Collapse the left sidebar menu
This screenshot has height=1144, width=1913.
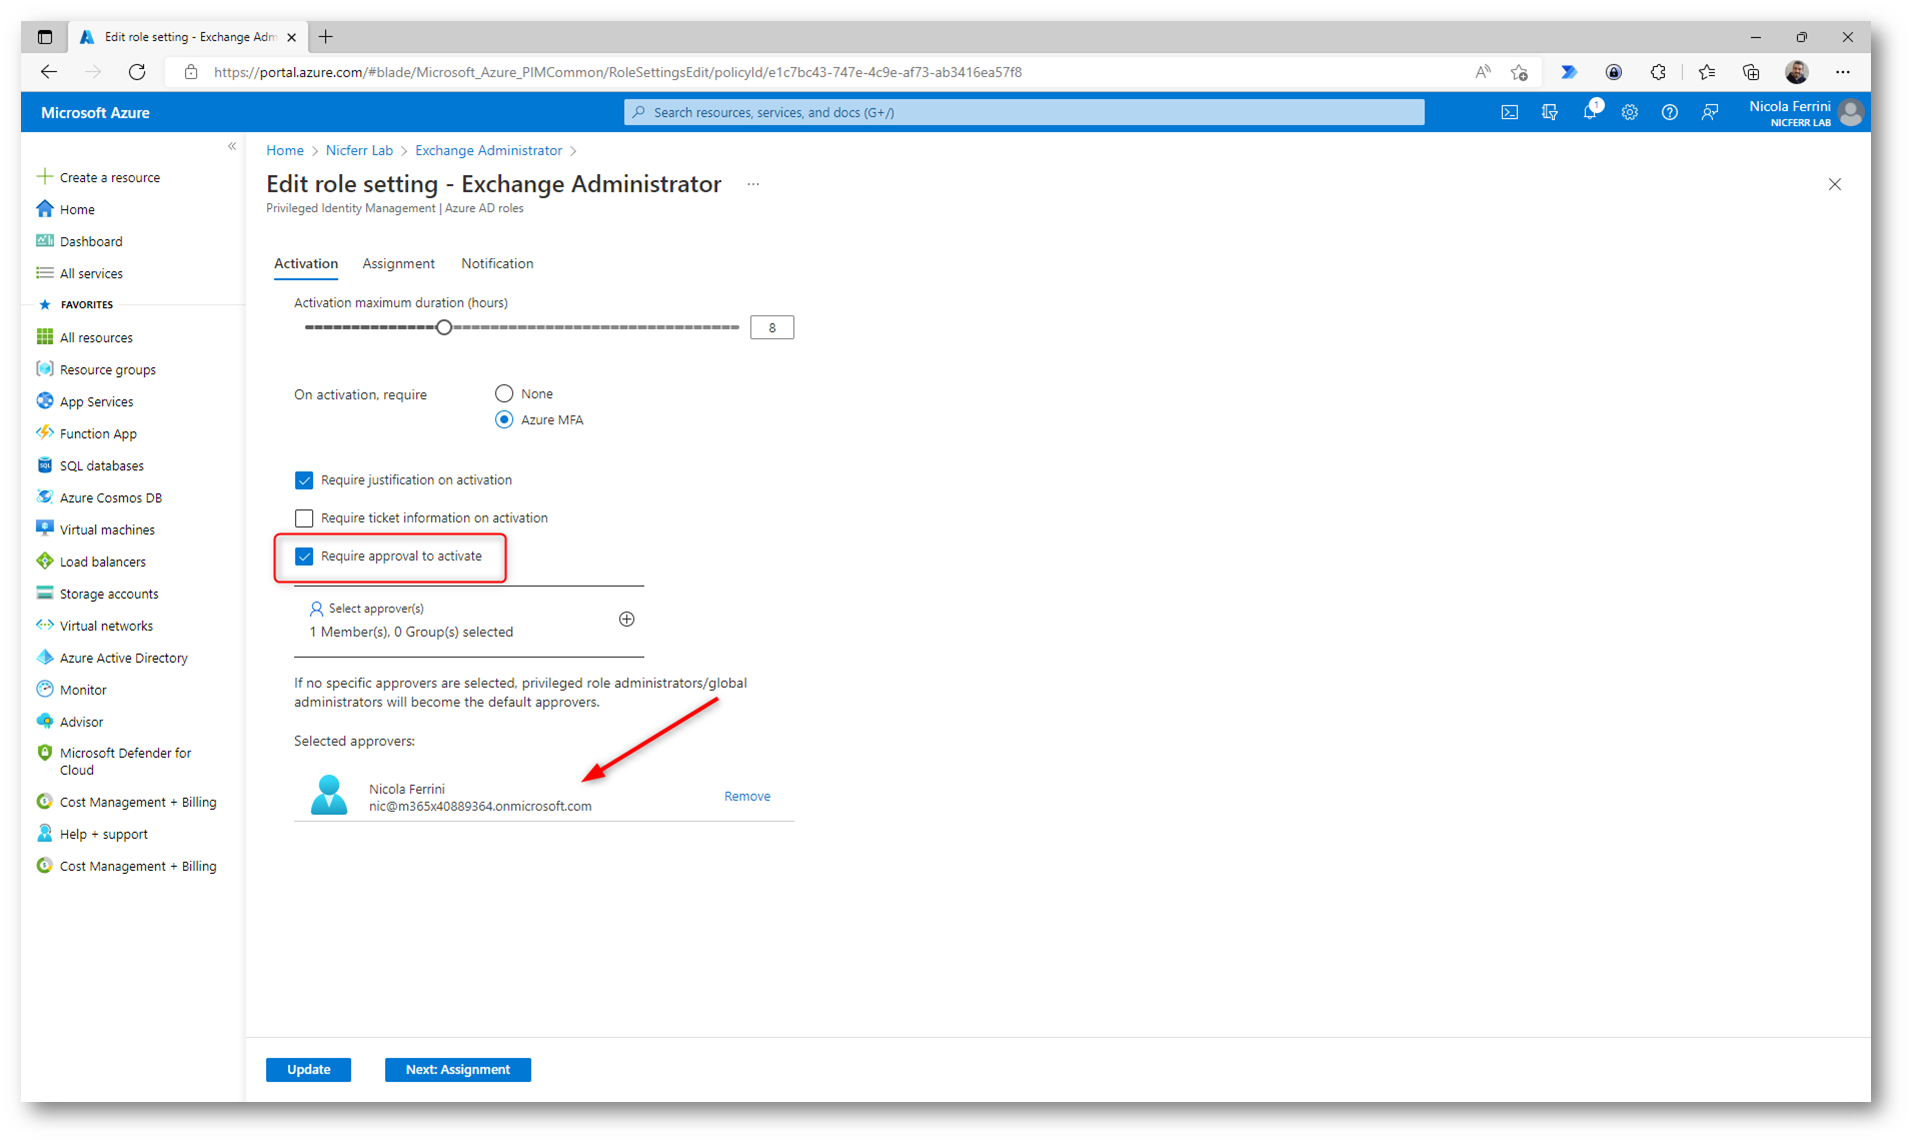click(x=232, y=146)
